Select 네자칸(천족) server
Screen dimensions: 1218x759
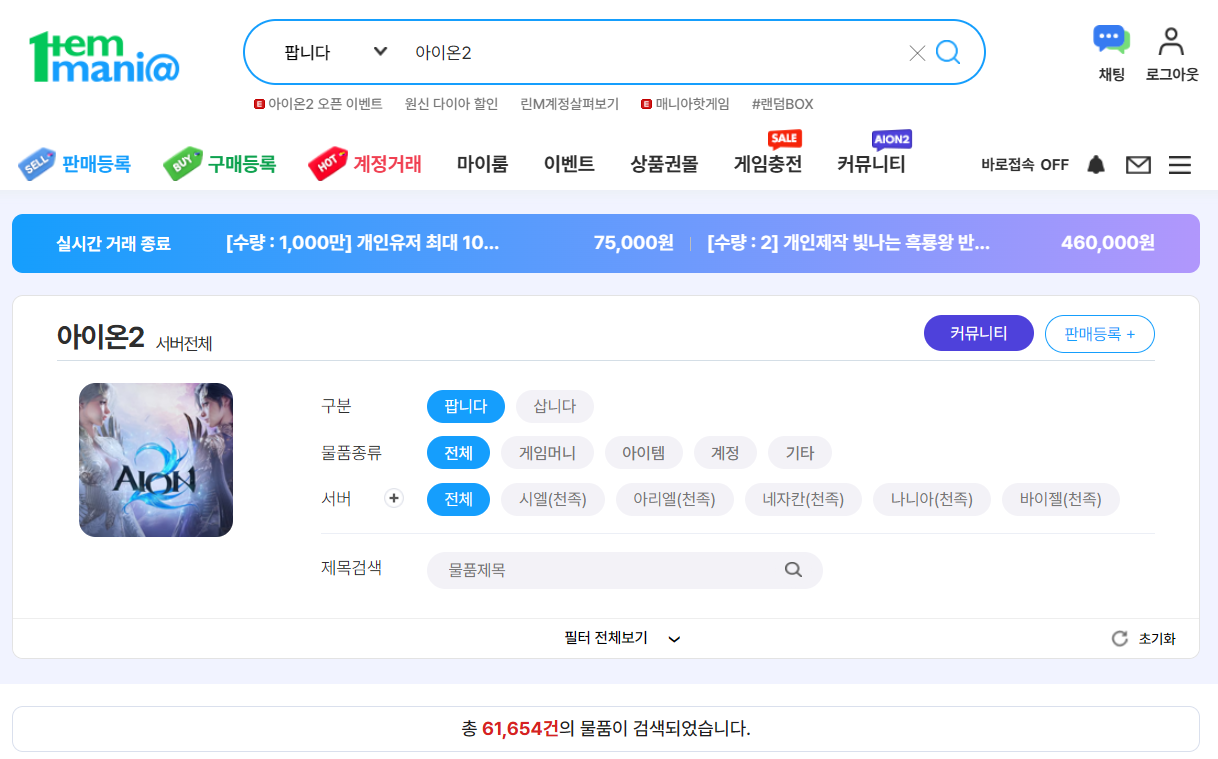pyautogui.click(x=803, y=499)
